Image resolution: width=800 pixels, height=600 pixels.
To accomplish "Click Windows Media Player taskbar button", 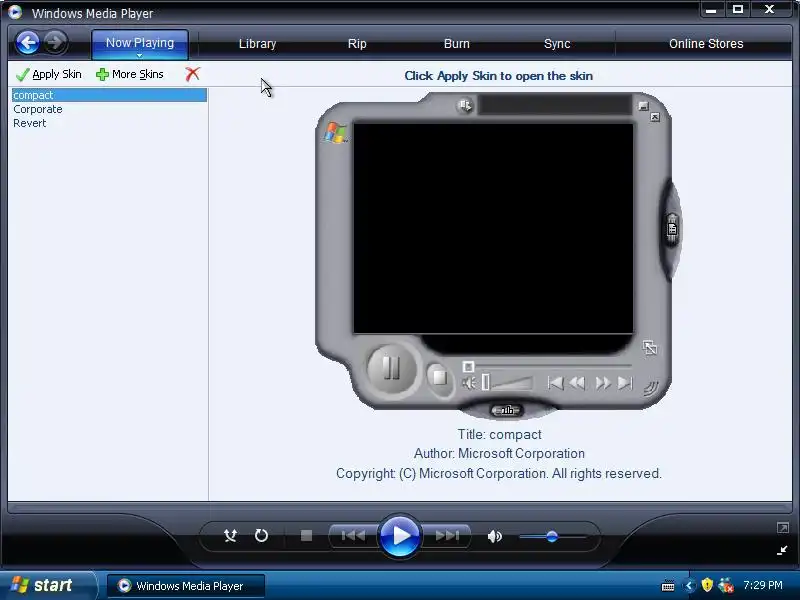I will coord(186,586).
